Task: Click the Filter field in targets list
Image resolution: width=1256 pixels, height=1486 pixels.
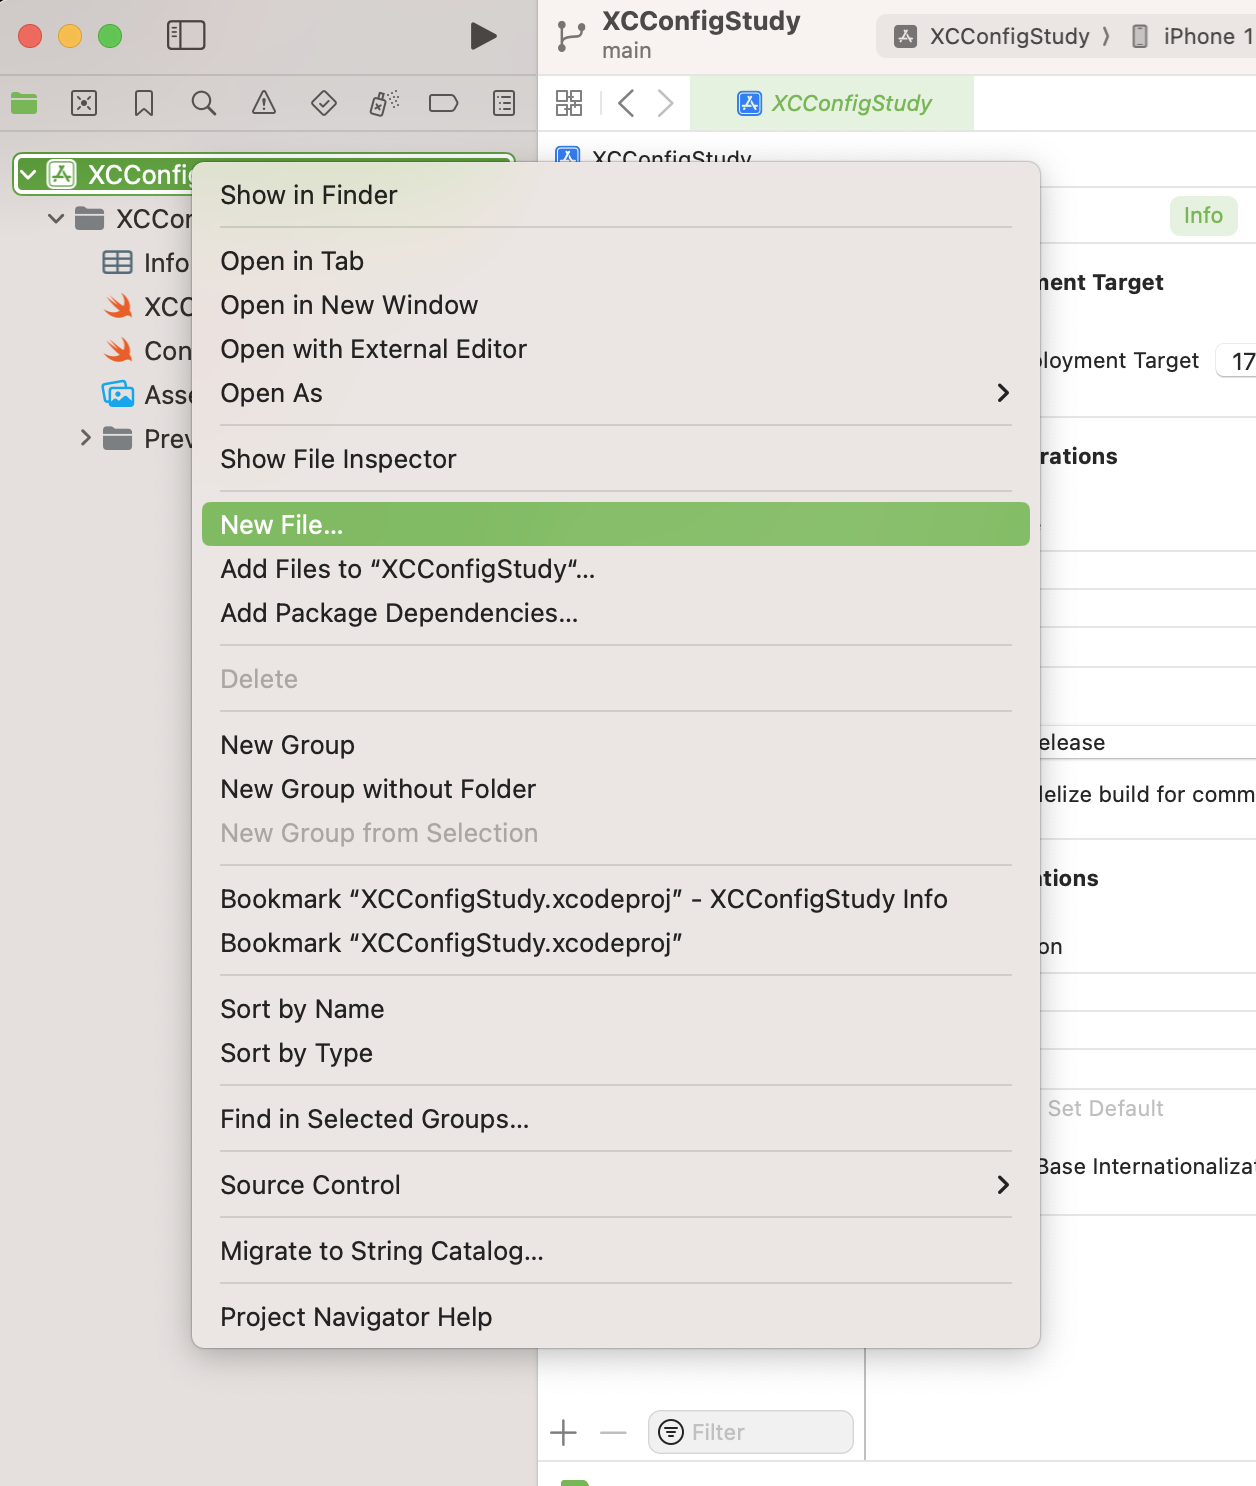Action: click(751, 1432)
